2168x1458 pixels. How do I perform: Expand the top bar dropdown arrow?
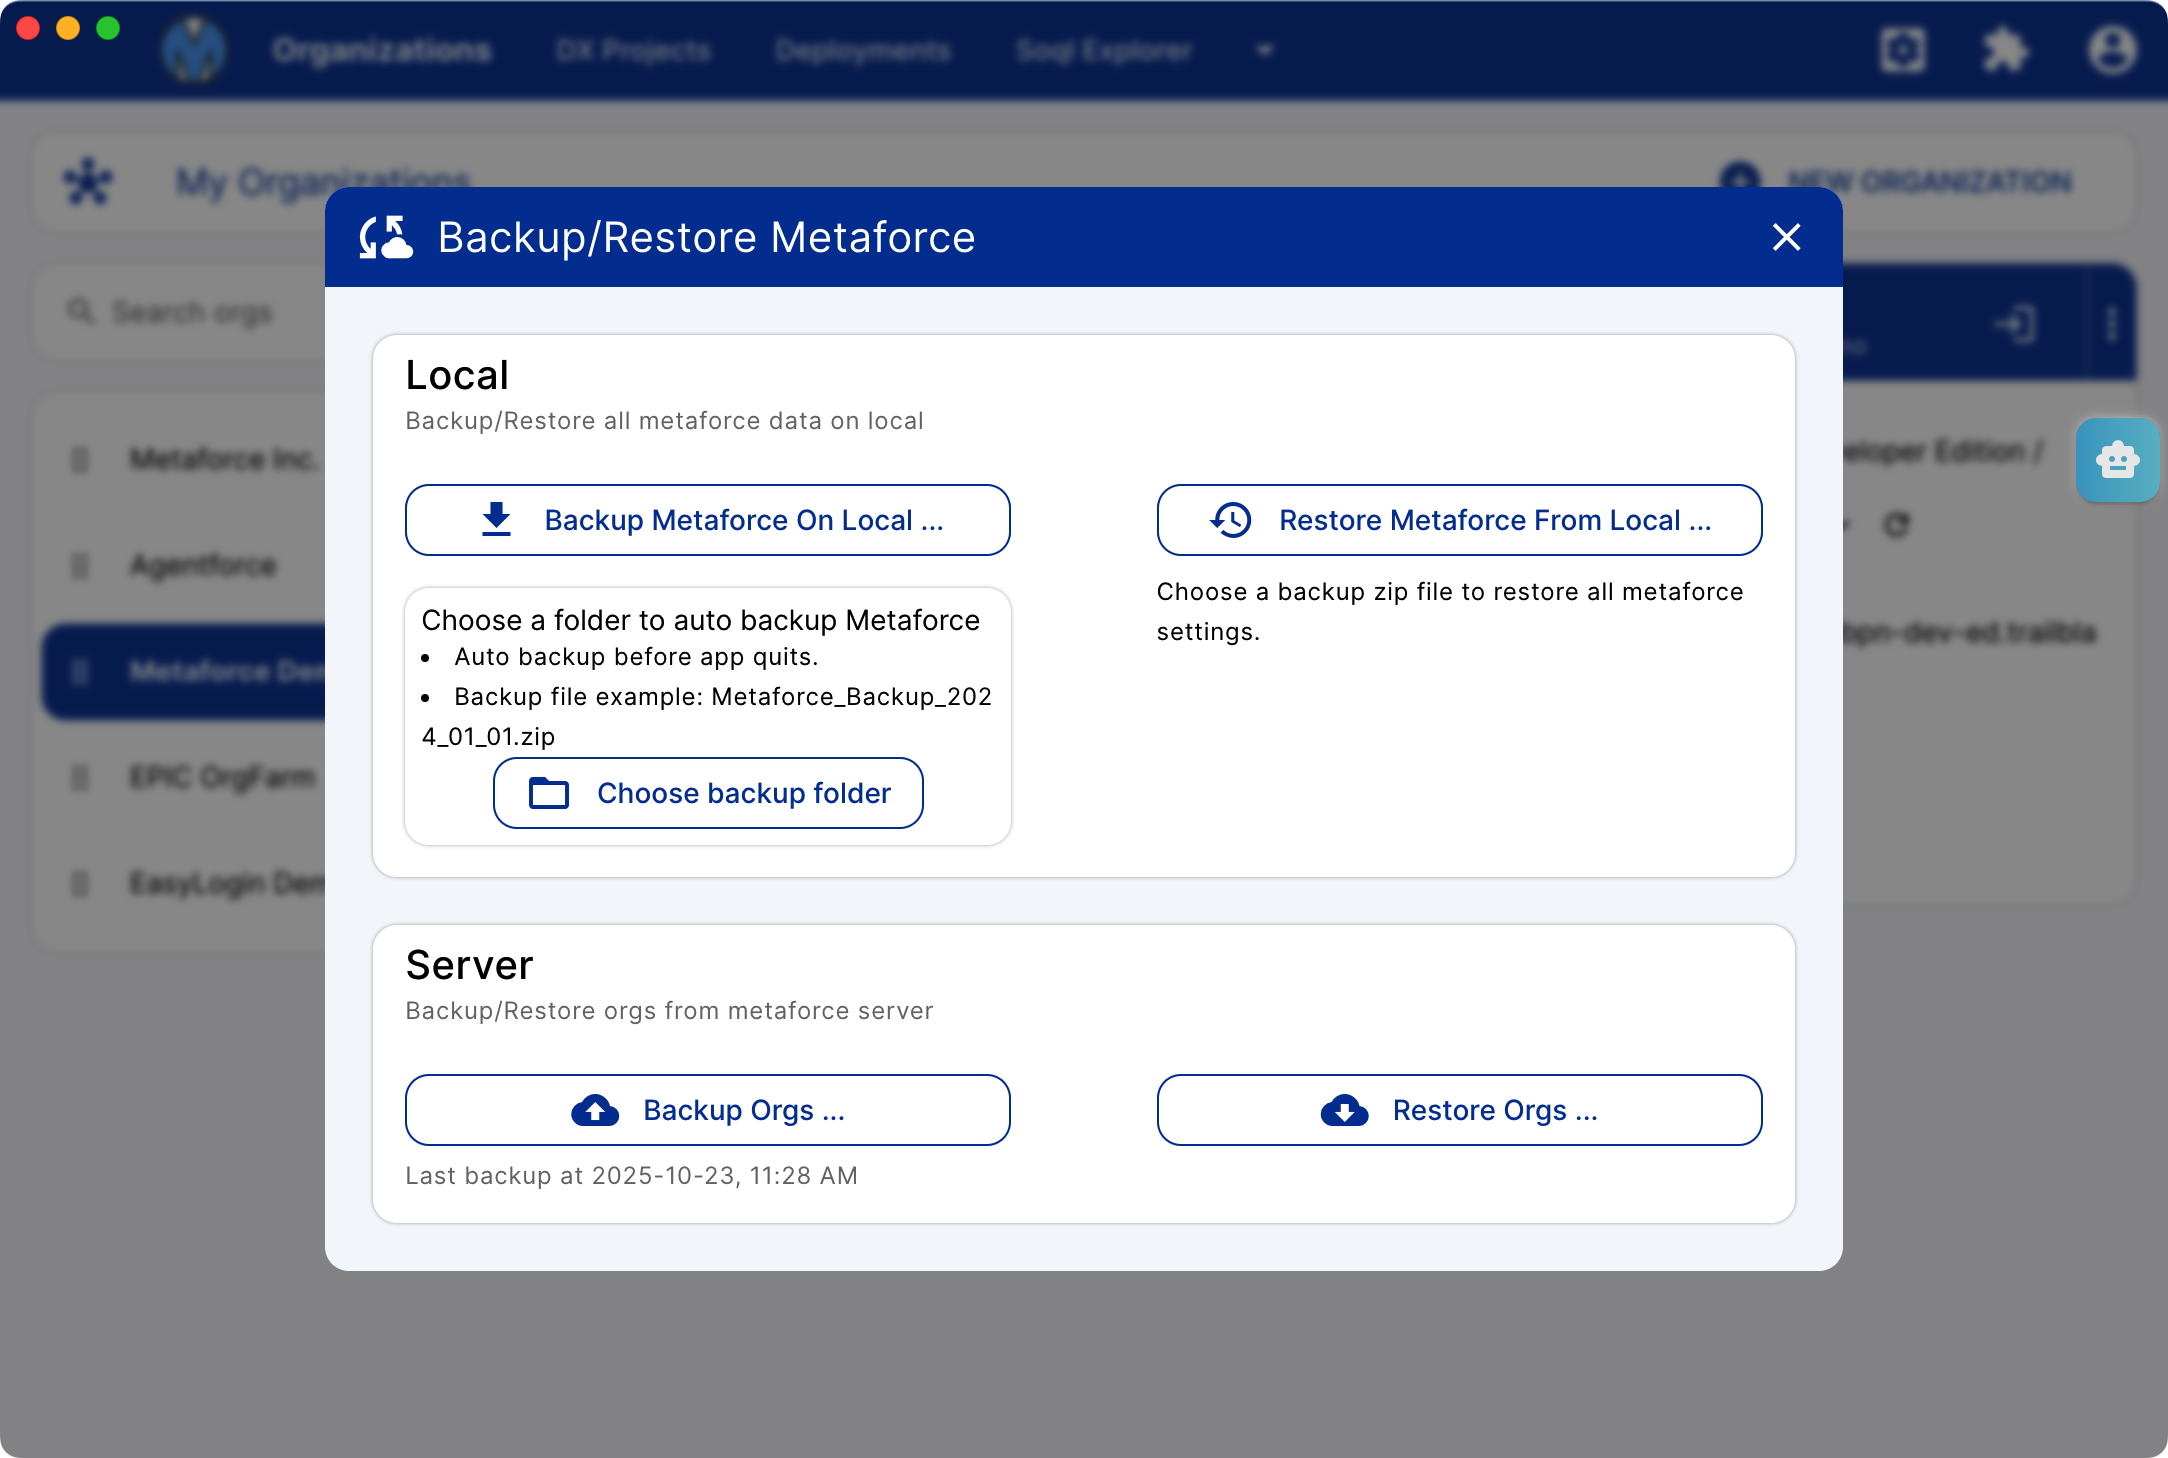pos(1265,50)
